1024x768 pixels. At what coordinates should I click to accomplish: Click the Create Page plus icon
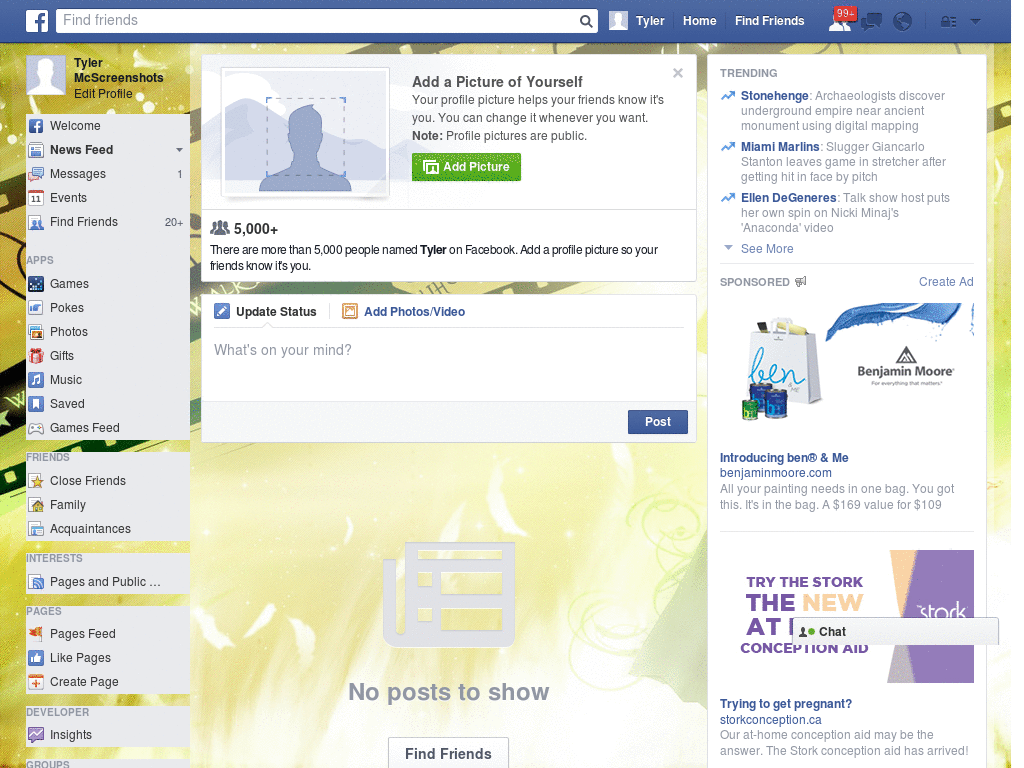pyautogui.click(x=37, y=682)
